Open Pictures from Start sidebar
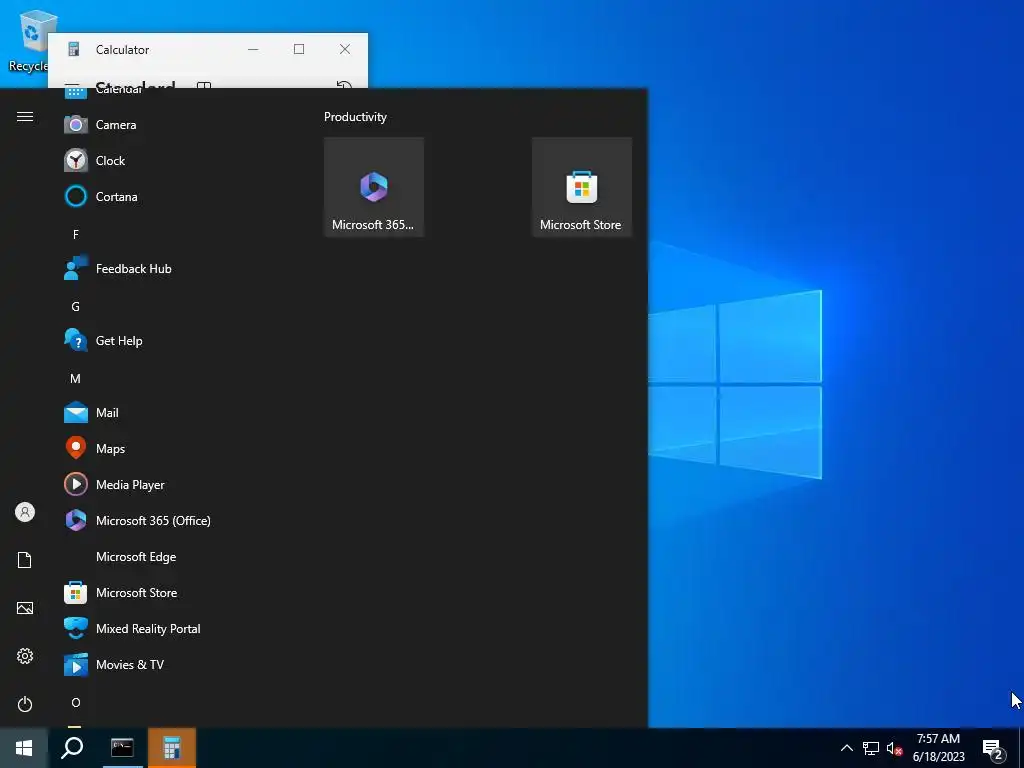 point(25,608)
